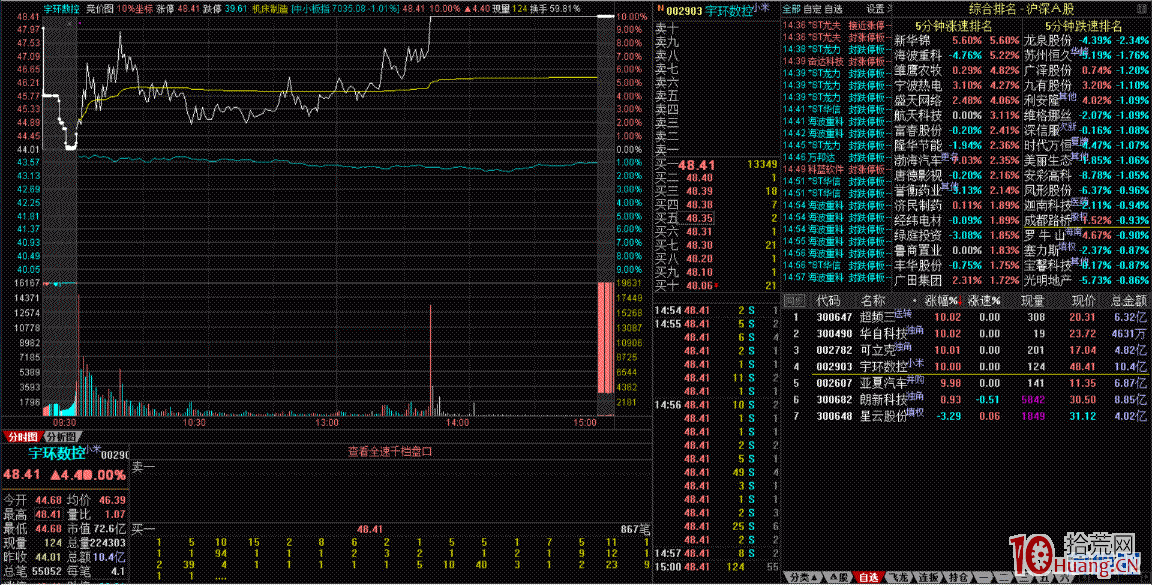Select the 华自科技 row in watchlist
This screenshot has width=1152, height=585.
(965, 334)
